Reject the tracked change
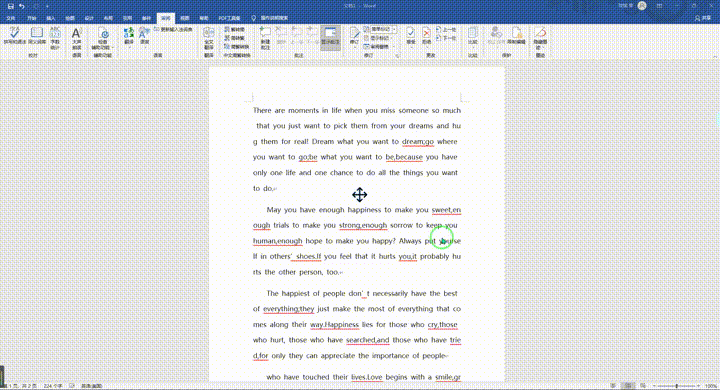Viewport: 720px width, 390px height. pyautogui.click(x=427, y=36)
